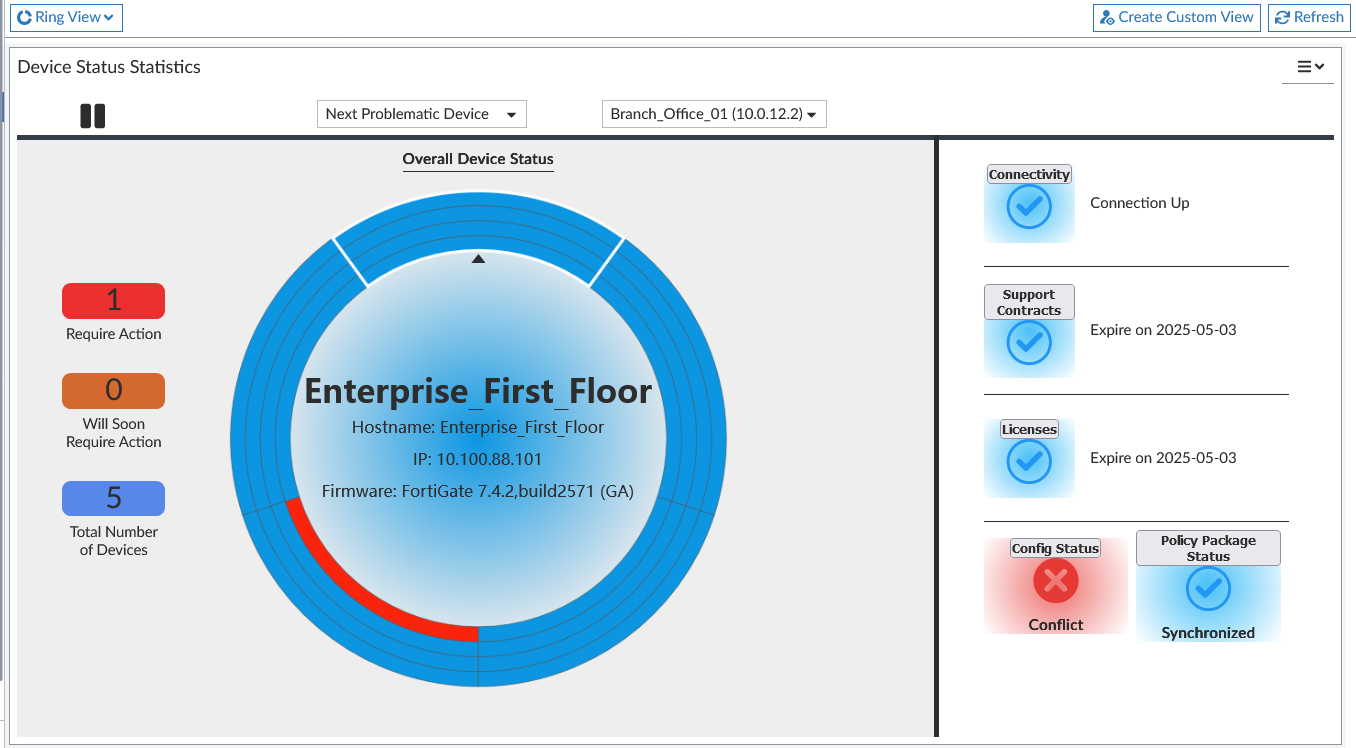Viewport: 1356px width, 748px height.
Task: Open the Next Problematic Device dropdown
Action: [x=421, y=113]
